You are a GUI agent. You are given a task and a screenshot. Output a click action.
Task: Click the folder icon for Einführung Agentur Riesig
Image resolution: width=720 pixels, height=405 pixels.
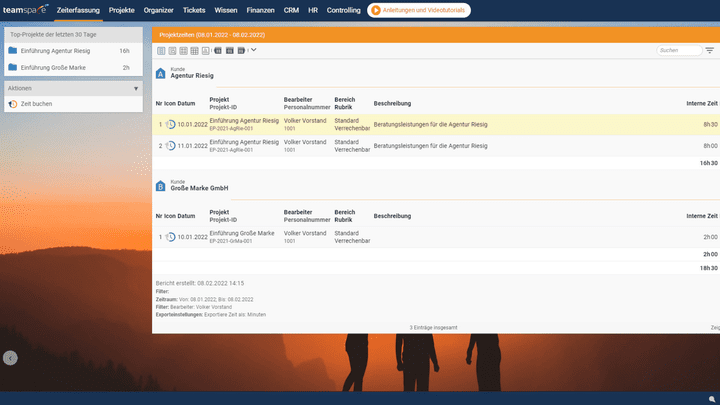click(x=12, y=50)
